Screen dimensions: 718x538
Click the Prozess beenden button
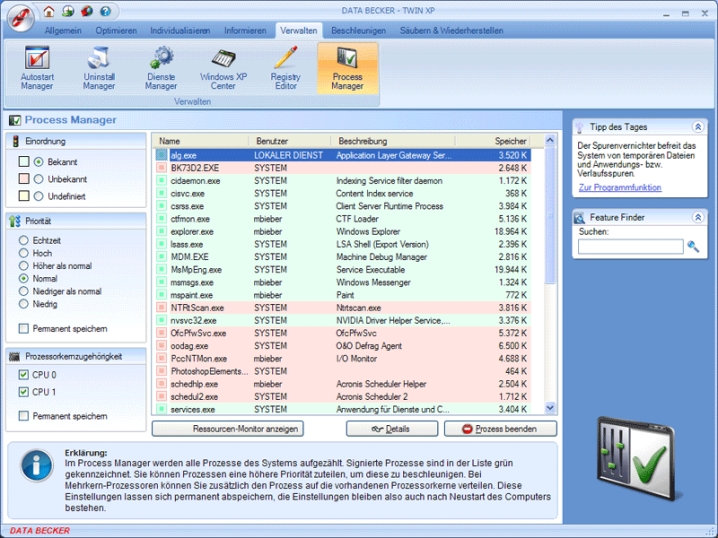click(x=500, y=428)
